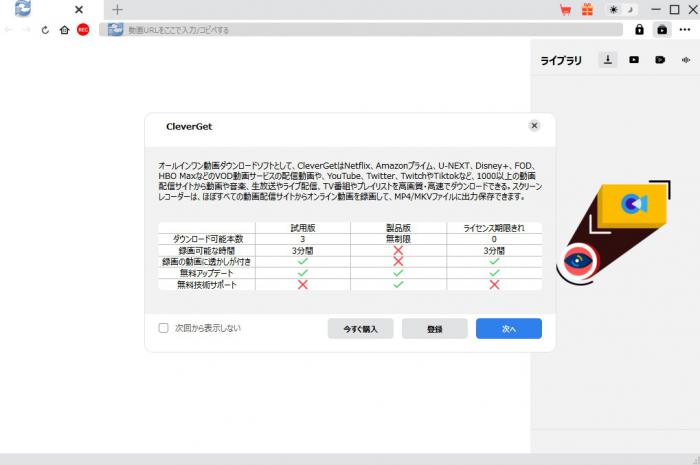
Task: Show downloaded videos tab in library
Action: click(x=634, y=59)
